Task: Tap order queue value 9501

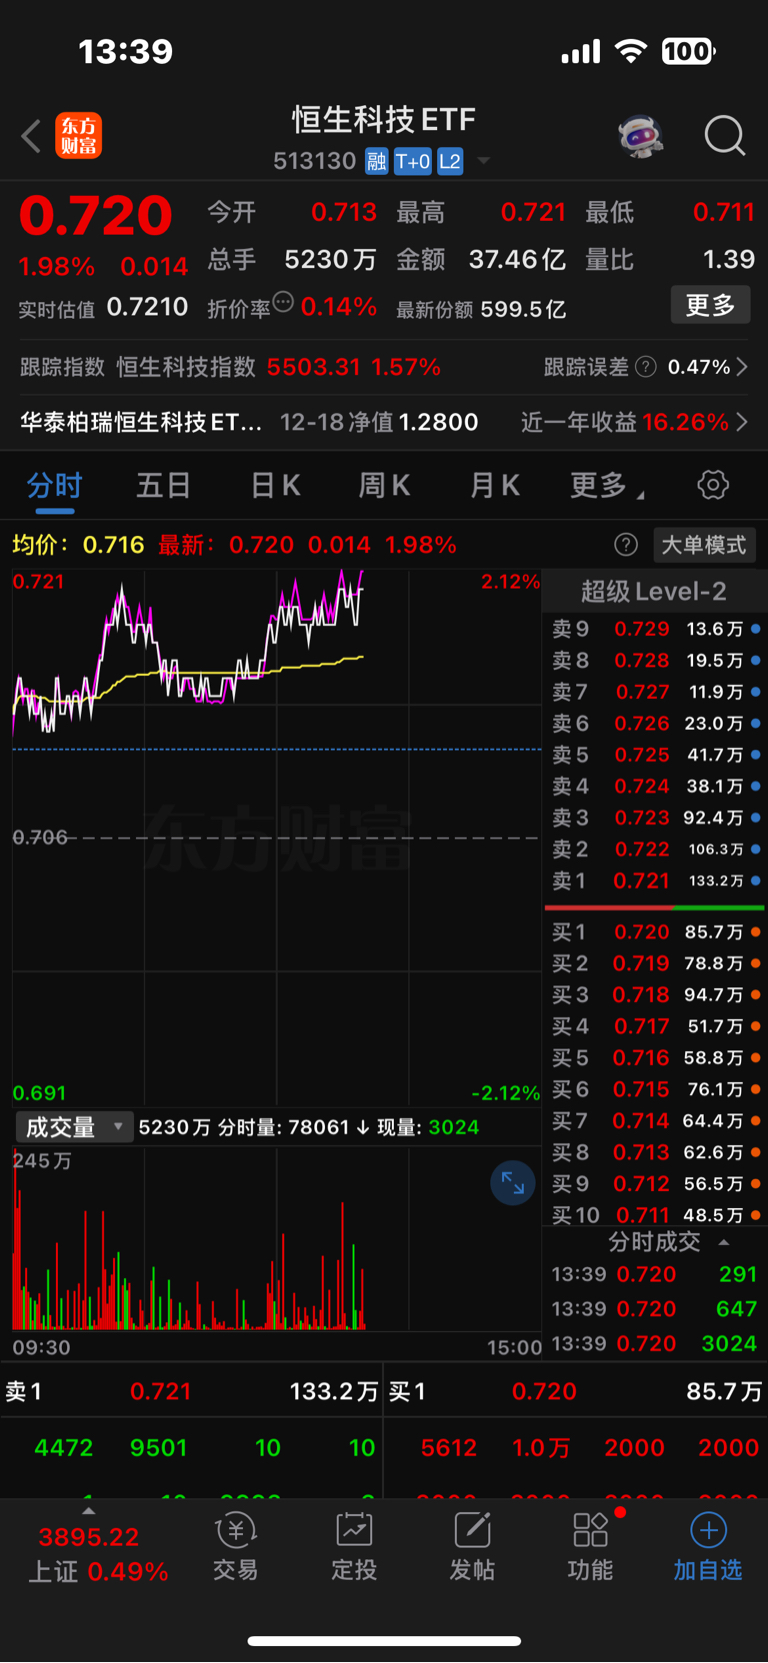Action: (x=158, y=1448)
